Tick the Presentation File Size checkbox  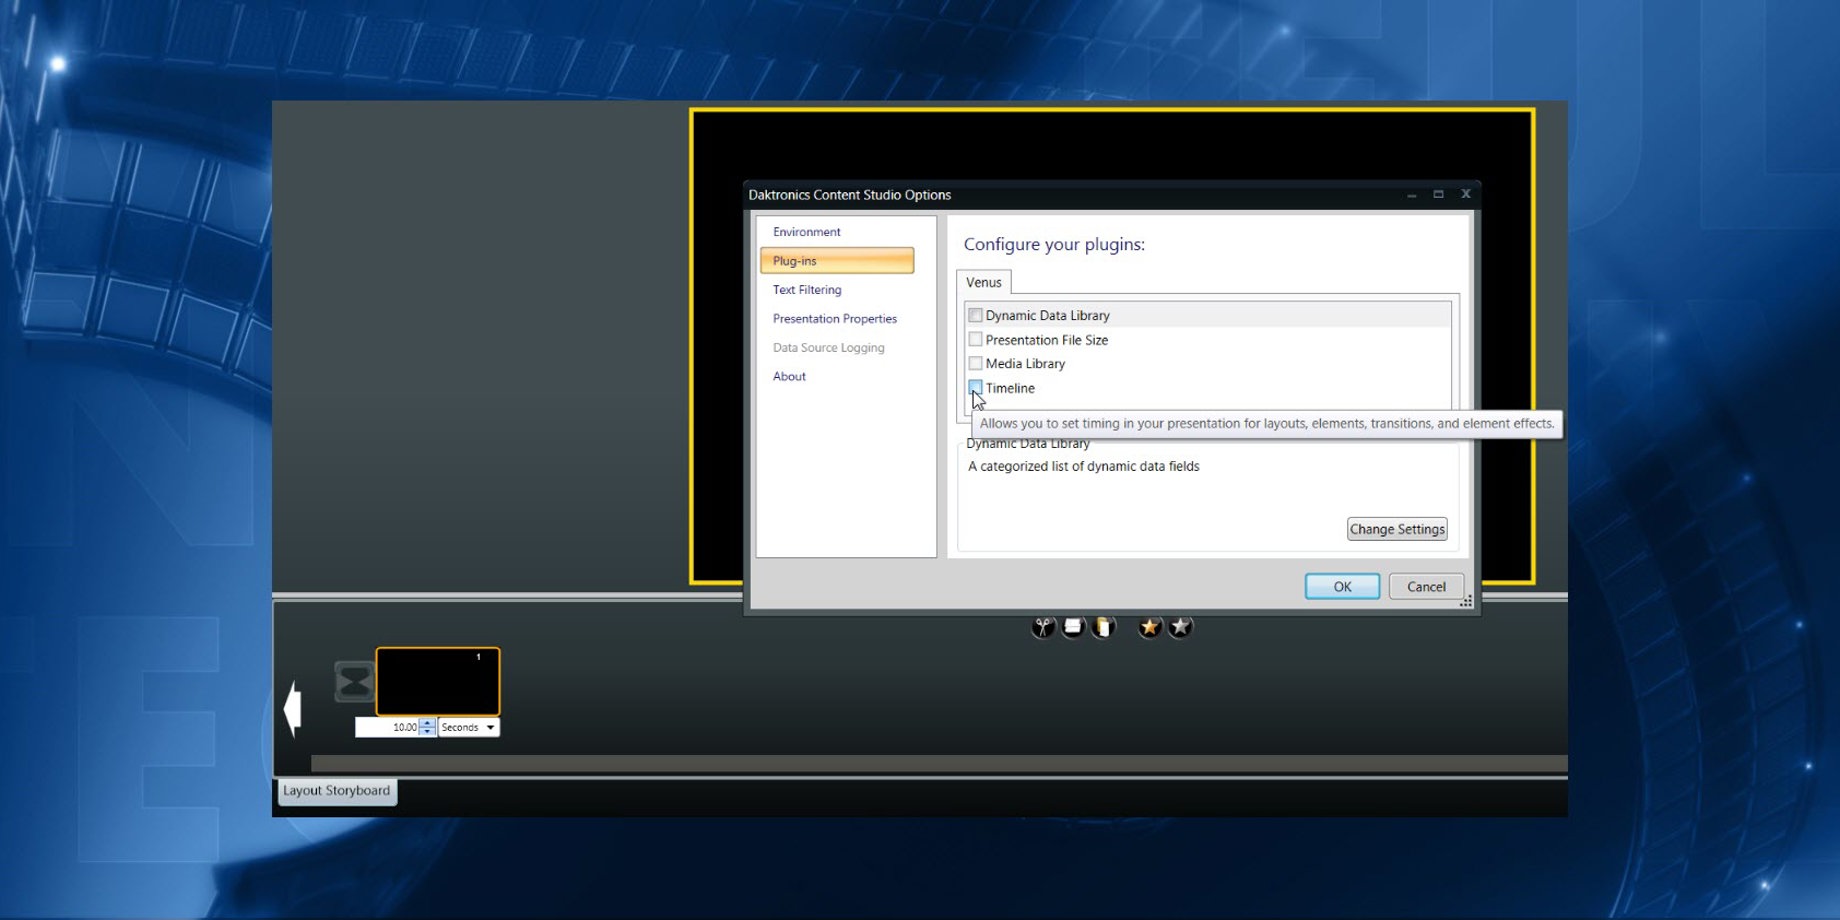click(975, 340)
